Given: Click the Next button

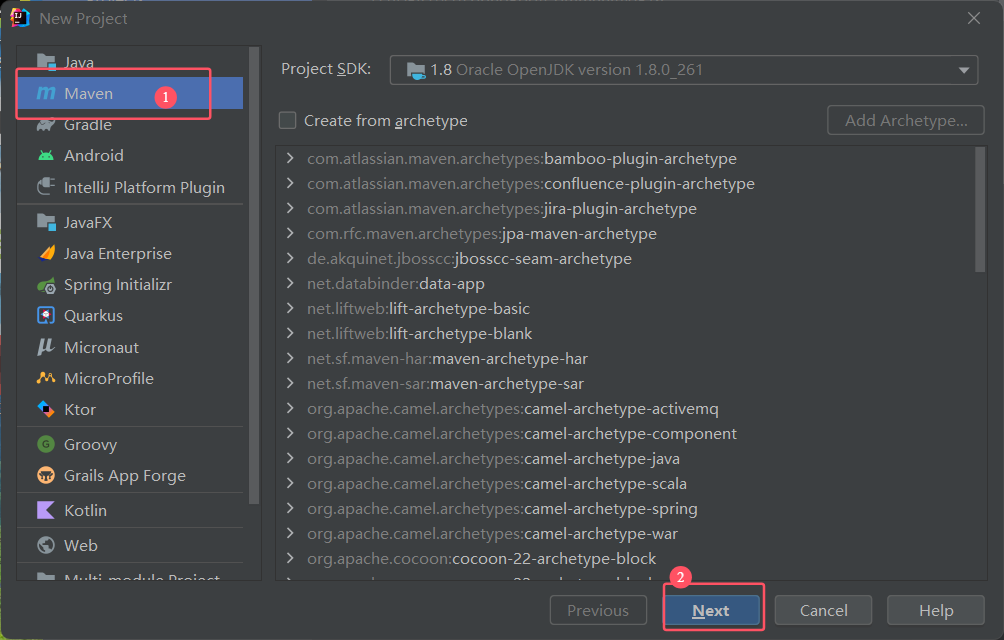Looking at the screenshot, I should (x=711, y=611).
